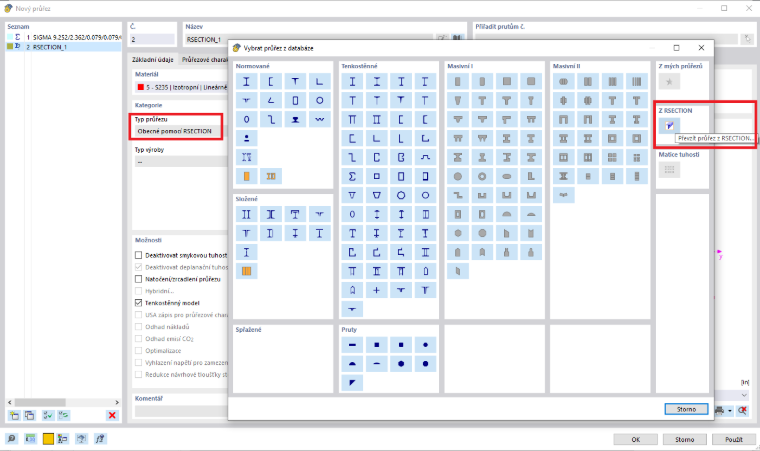Image resolution: width=760 pixels, height=451 pixels.
Task: Click the Seznam horizontal scrollbar right arrow
Action: 117,402
